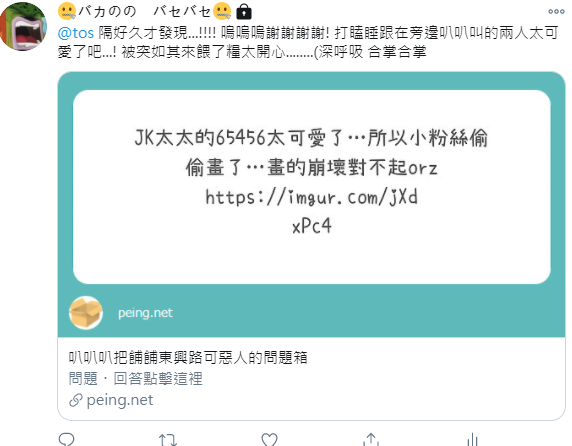572x446 pixels.
Task: Click the share upload icon
Action: click(371, 439)
